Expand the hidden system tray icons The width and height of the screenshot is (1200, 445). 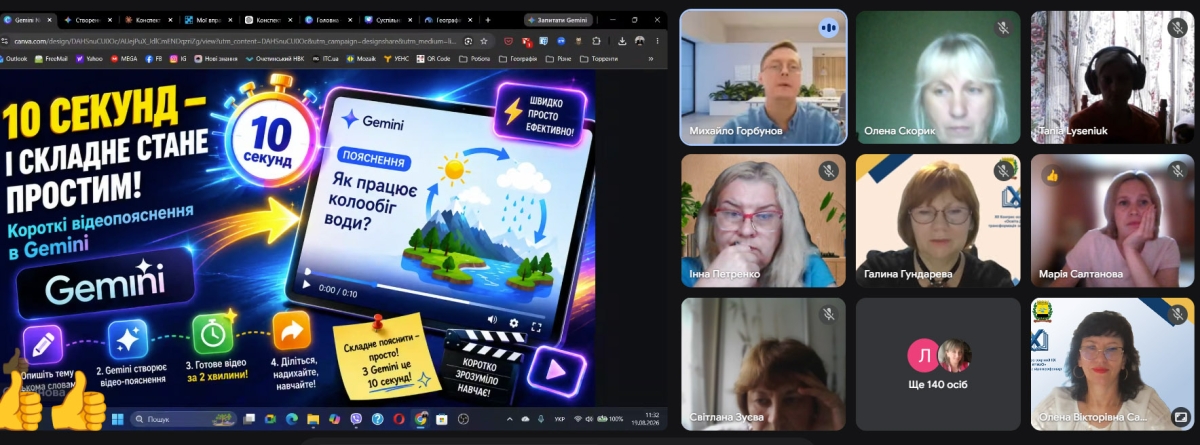(509, 420)
